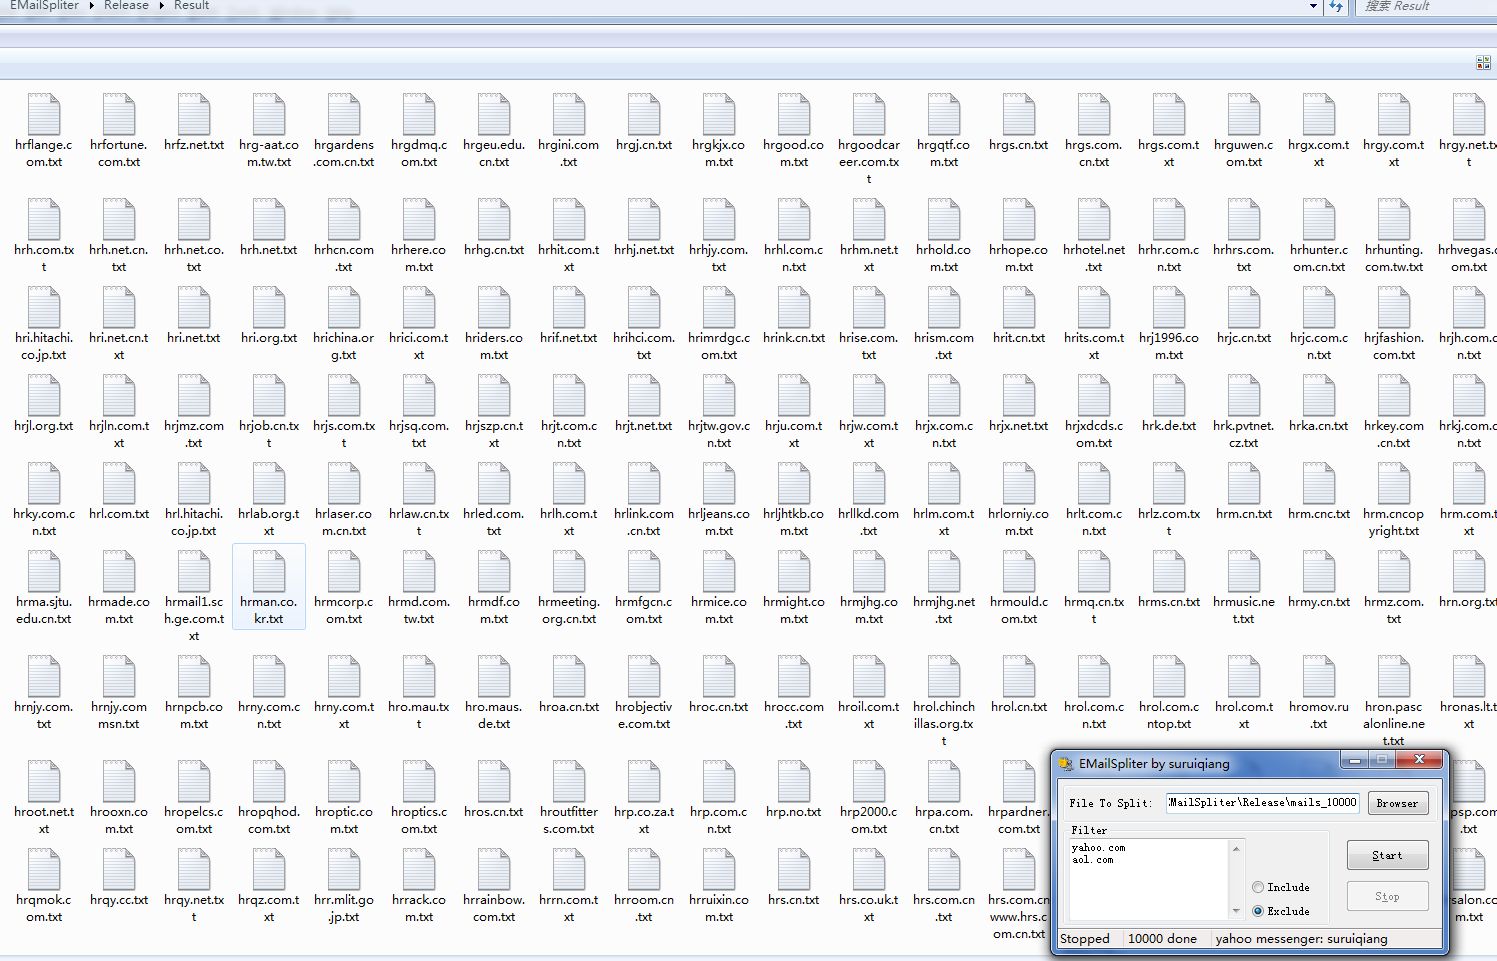The height and width of the screenshot is (961, 1497).
Task: Click the file name hrroom.cn.txt
Action: [x=644, y=908]
